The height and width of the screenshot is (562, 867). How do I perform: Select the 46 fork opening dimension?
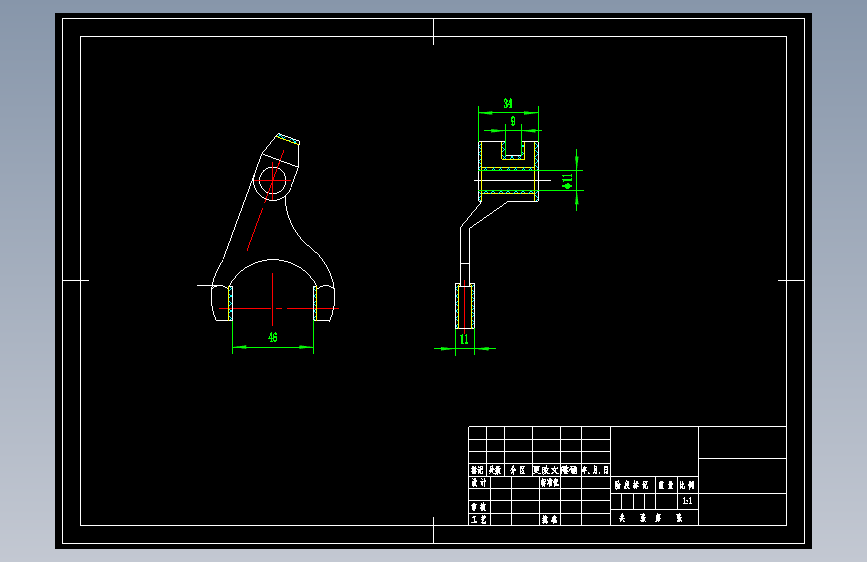coord(273,337)
